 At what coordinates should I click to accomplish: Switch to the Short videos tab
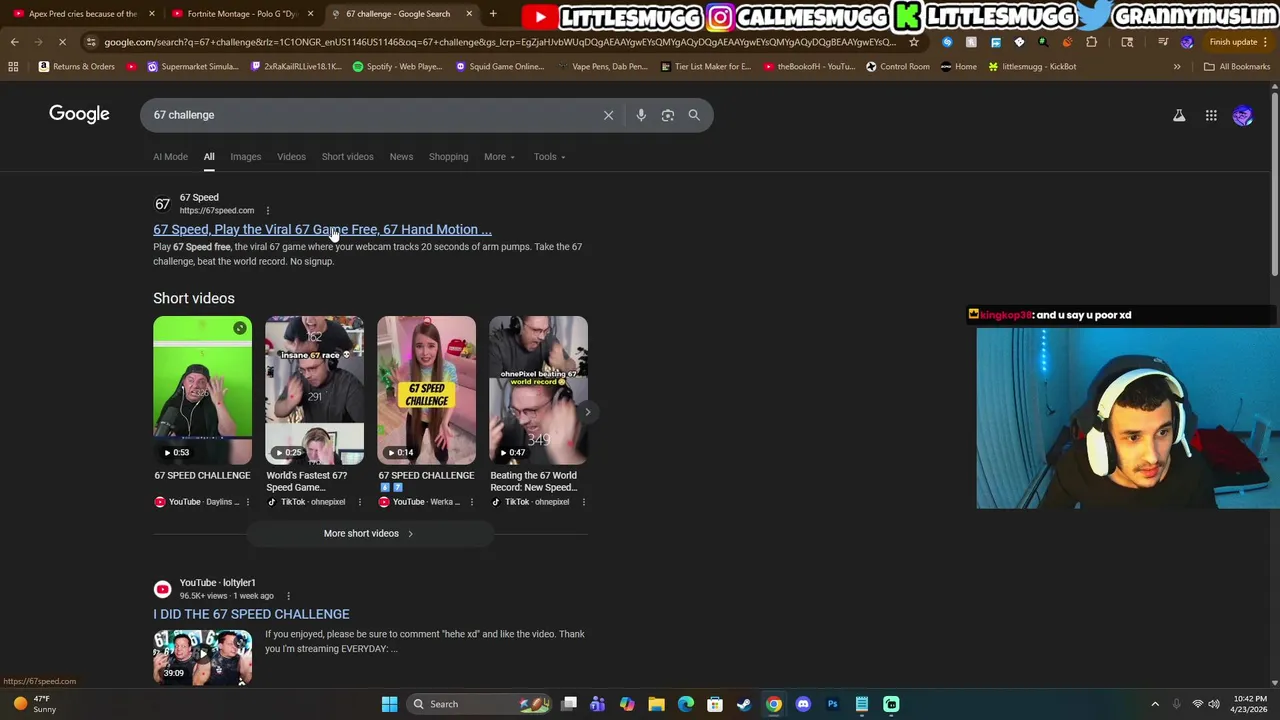(347, 157)
